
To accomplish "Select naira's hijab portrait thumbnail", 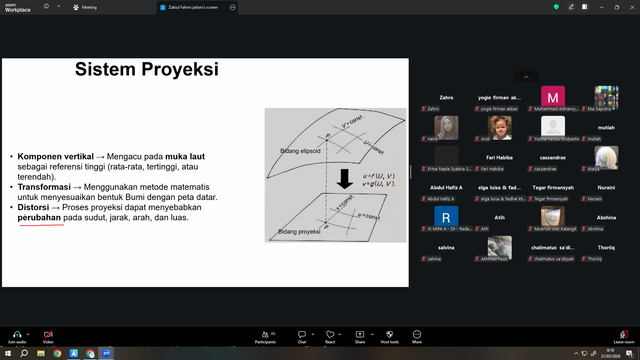I will [446, 127].
